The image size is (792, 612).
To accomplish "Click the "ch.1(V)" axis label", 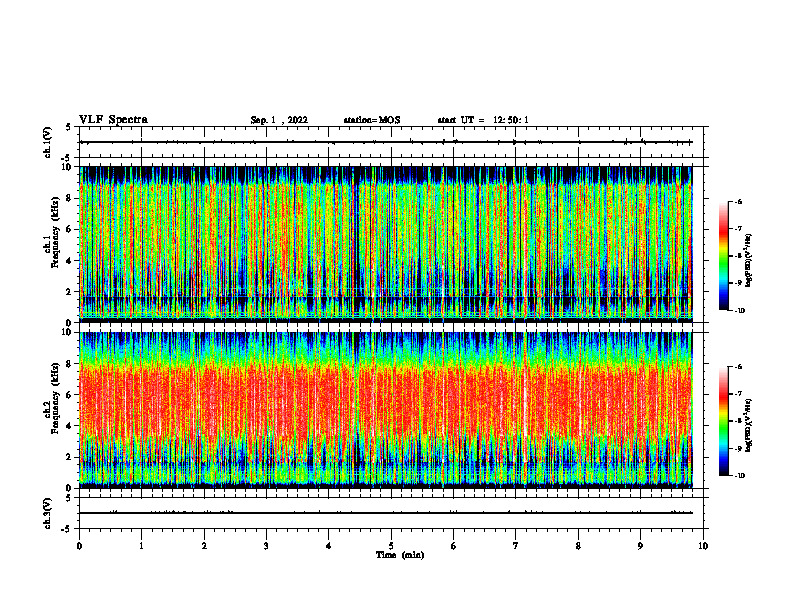I will 47,142.
